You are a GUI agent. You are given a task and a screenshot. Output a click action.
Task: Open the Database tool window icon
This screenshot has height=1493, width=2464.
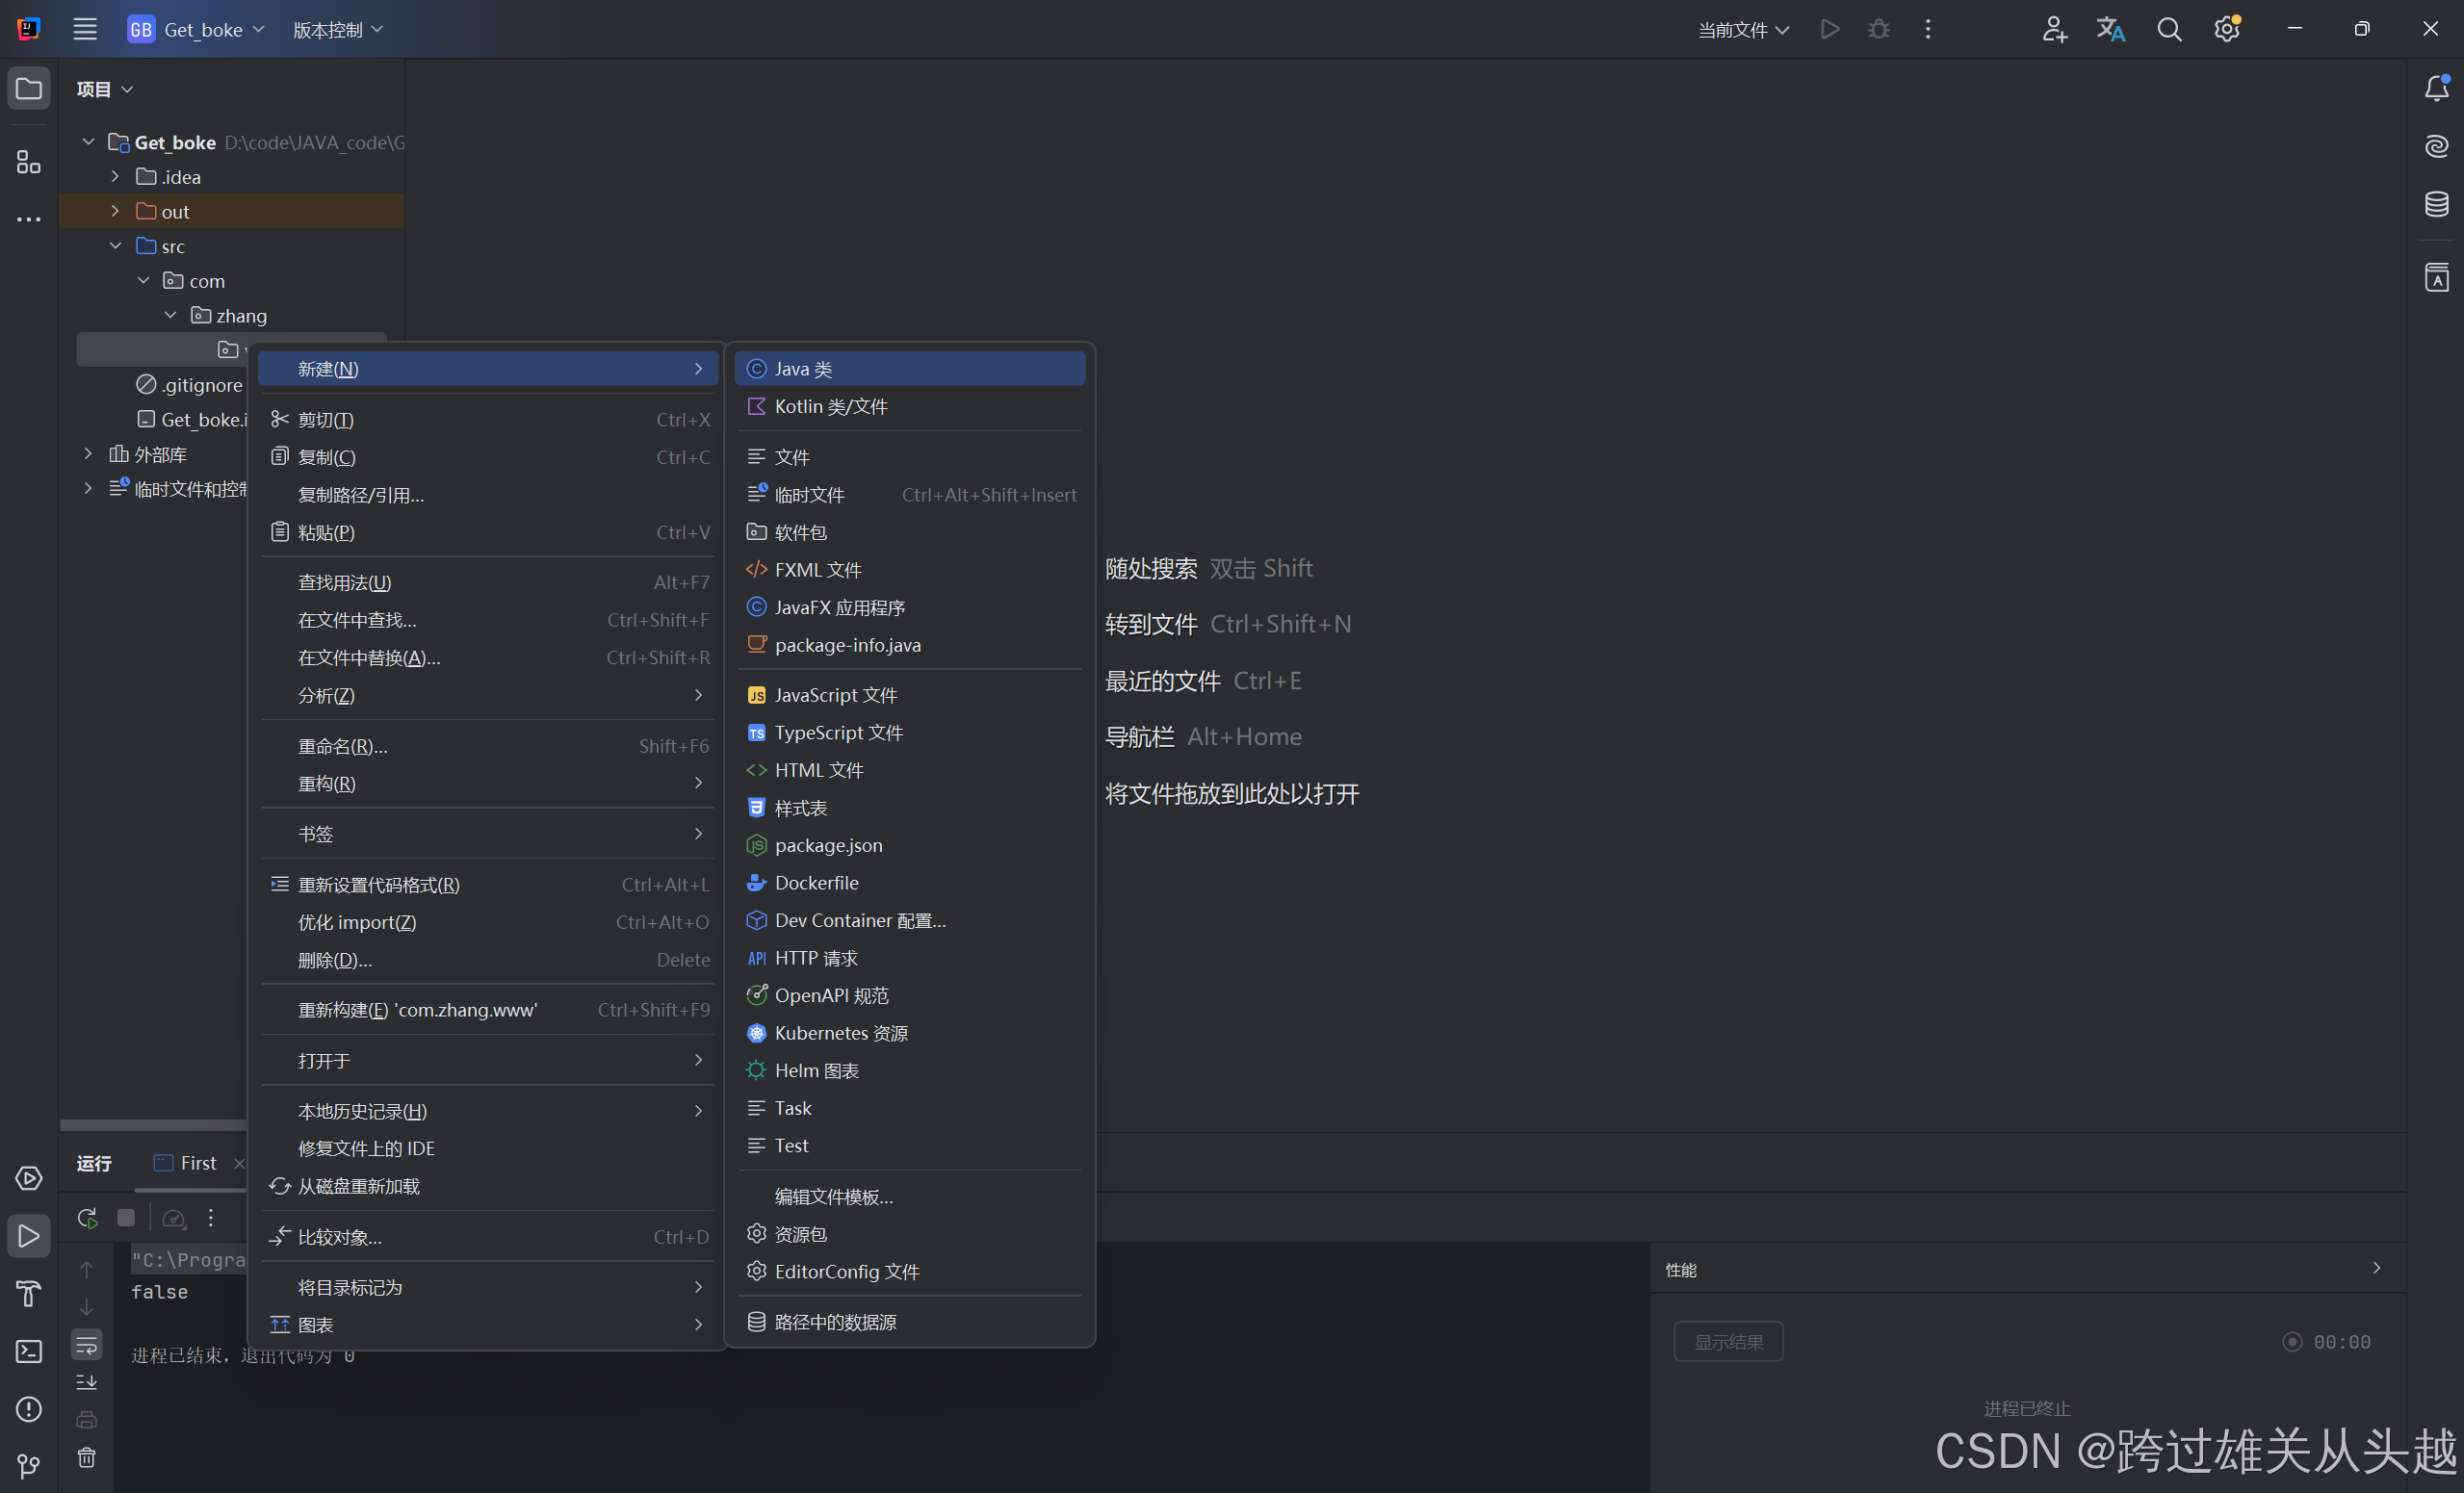tap(2436, 204)
